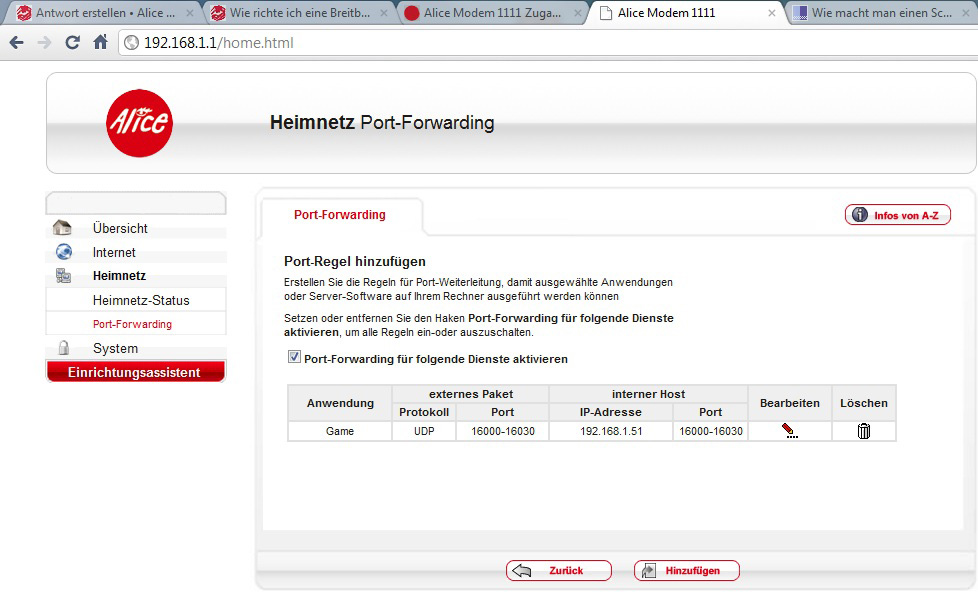The image size is (978, 599).
Task: Open the Heimnetz-Status submenu item
Action: point(141,300)
